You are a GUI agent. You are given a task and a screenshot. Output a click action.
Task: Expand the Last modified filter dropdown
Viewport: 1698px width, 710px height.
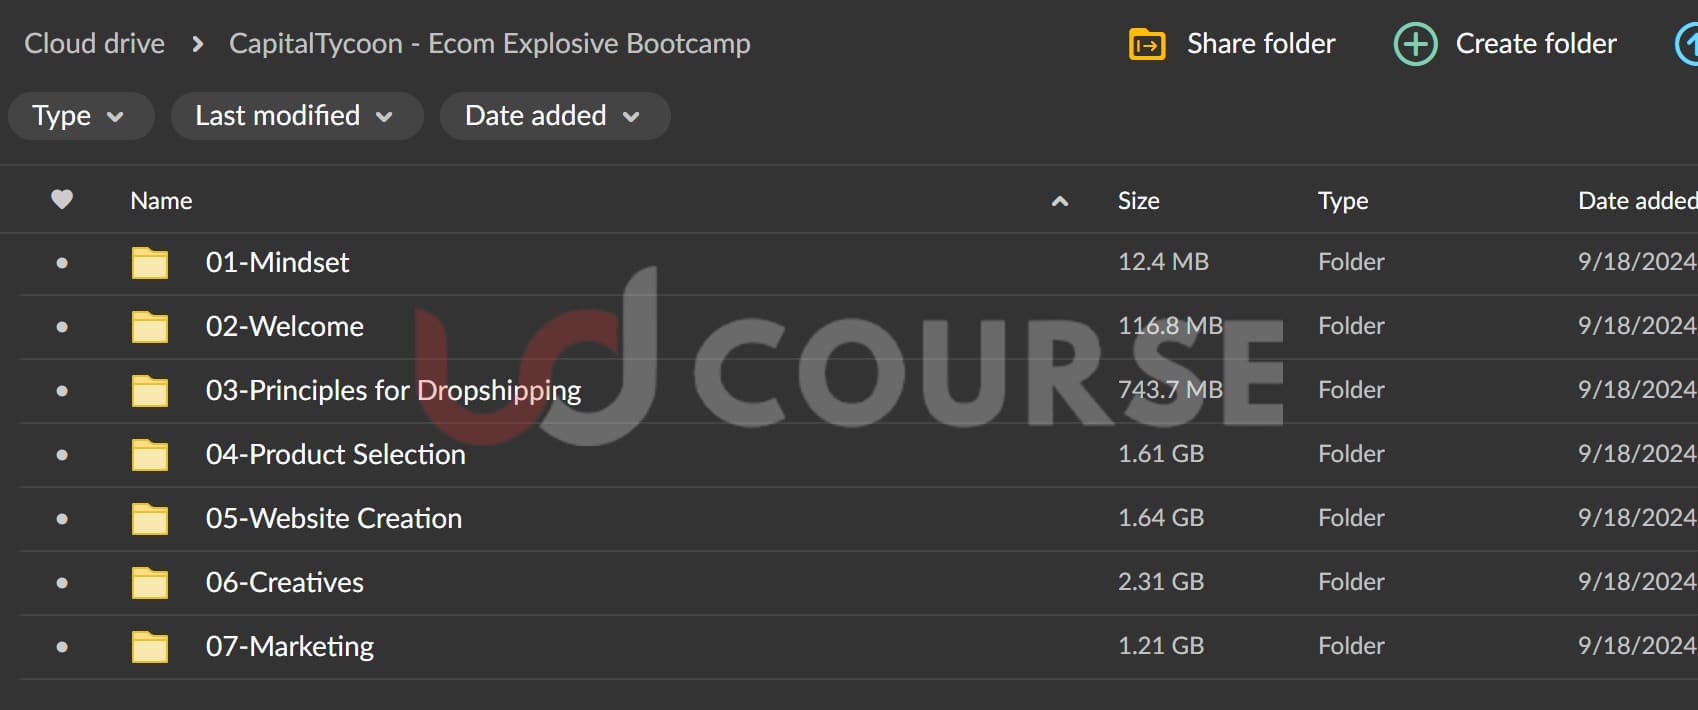click(x=296, y=116)
